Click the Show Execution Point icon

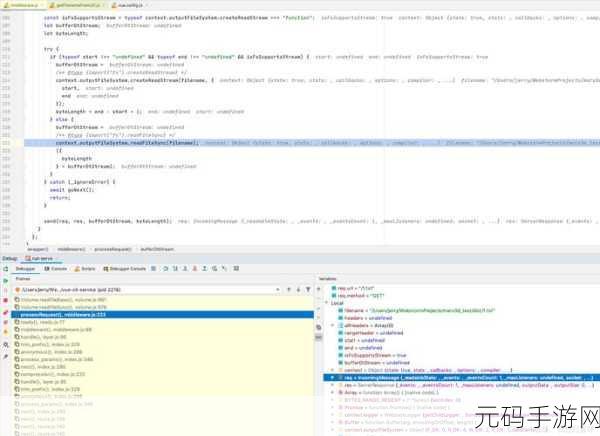153,269
